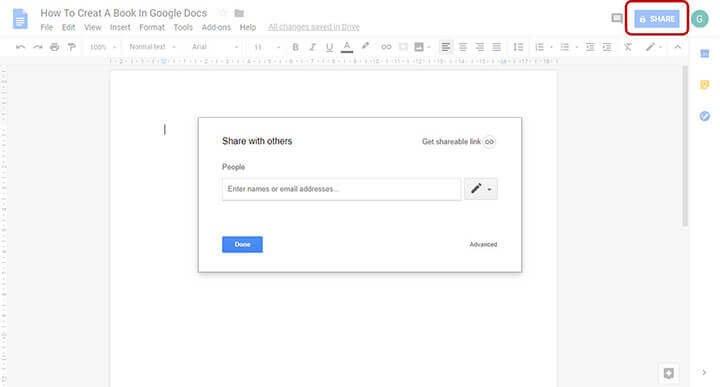This screenshot has width=720, height=387.
Task: Select Left align
Action: pos(445,47)
